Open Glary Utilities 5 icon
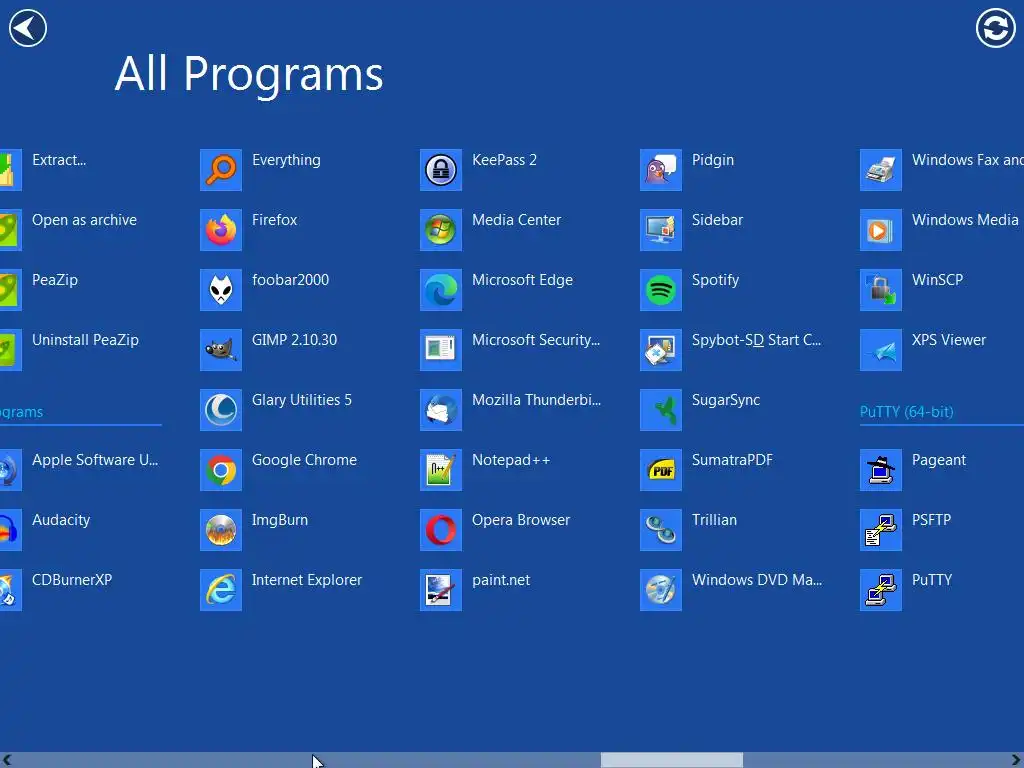 (x=221, y=410)
